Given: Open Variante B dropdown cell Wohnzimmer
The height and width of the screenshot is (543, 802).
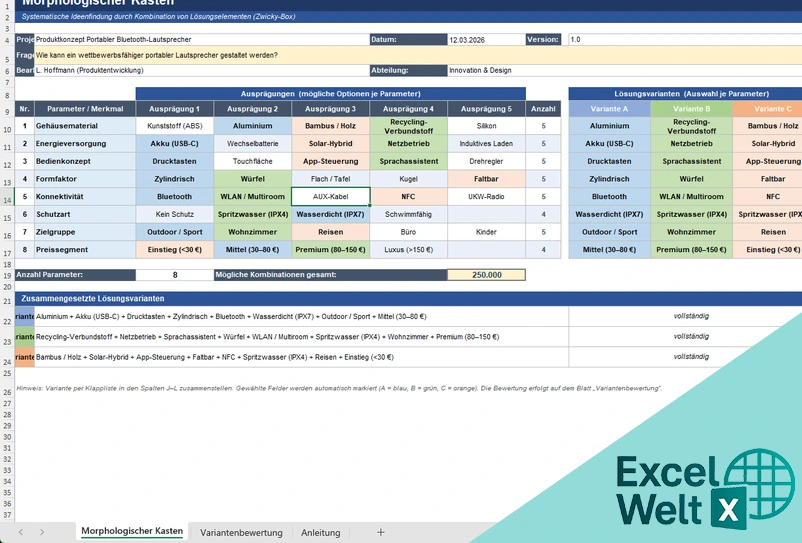Looking at the screenshot, I should click(x=692, y=232).
